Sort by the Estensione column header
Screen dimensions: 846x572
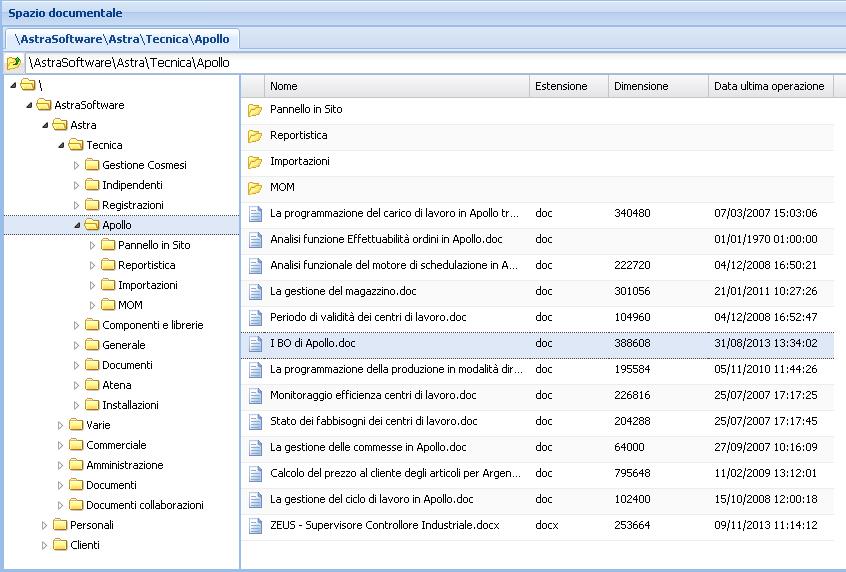coord(569,86)
